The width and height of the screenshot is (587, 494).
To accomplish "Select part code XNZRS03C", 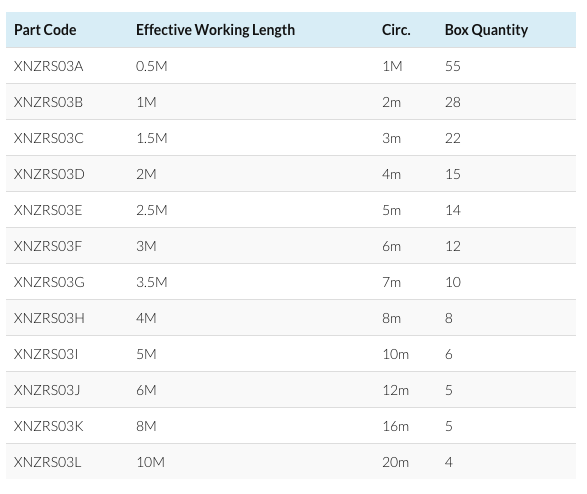I will pyautogui.click(x=48, y=138).
